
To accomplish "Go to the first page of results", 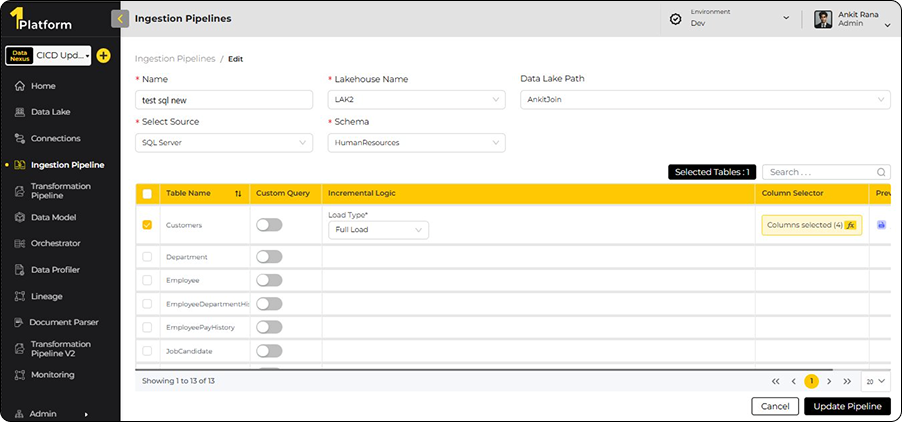I will 775,381.
